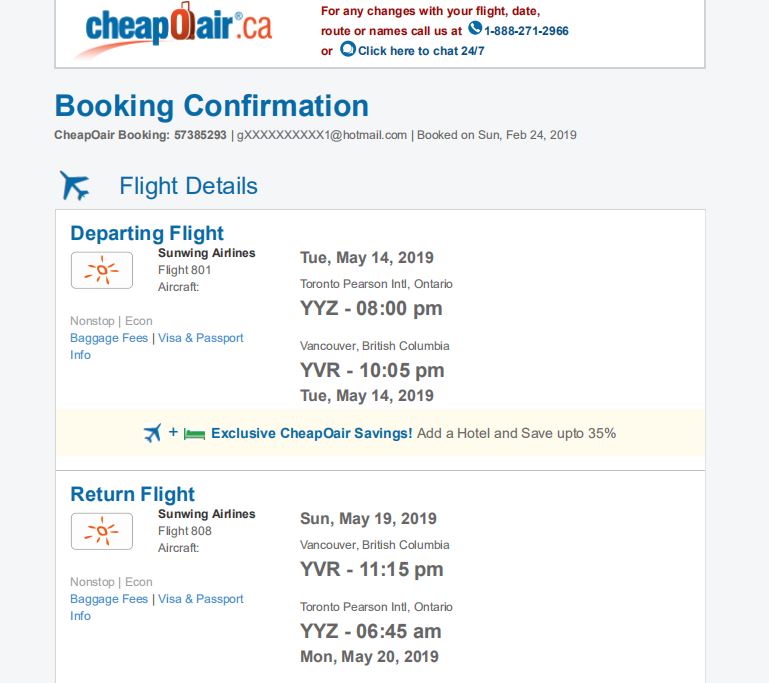Open Visa & Passport Info for return flight

click(200, 599)
